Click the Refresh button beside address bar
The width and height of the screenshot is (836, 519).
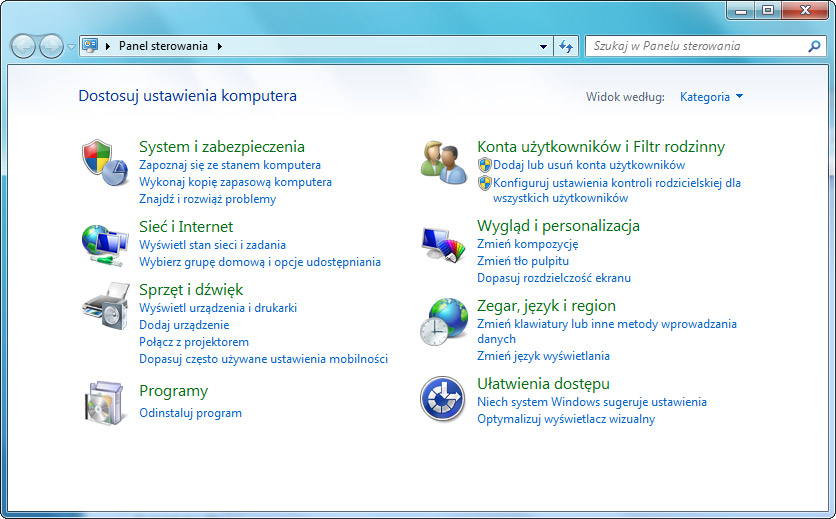pyautogui.click(x=566, y=46)
